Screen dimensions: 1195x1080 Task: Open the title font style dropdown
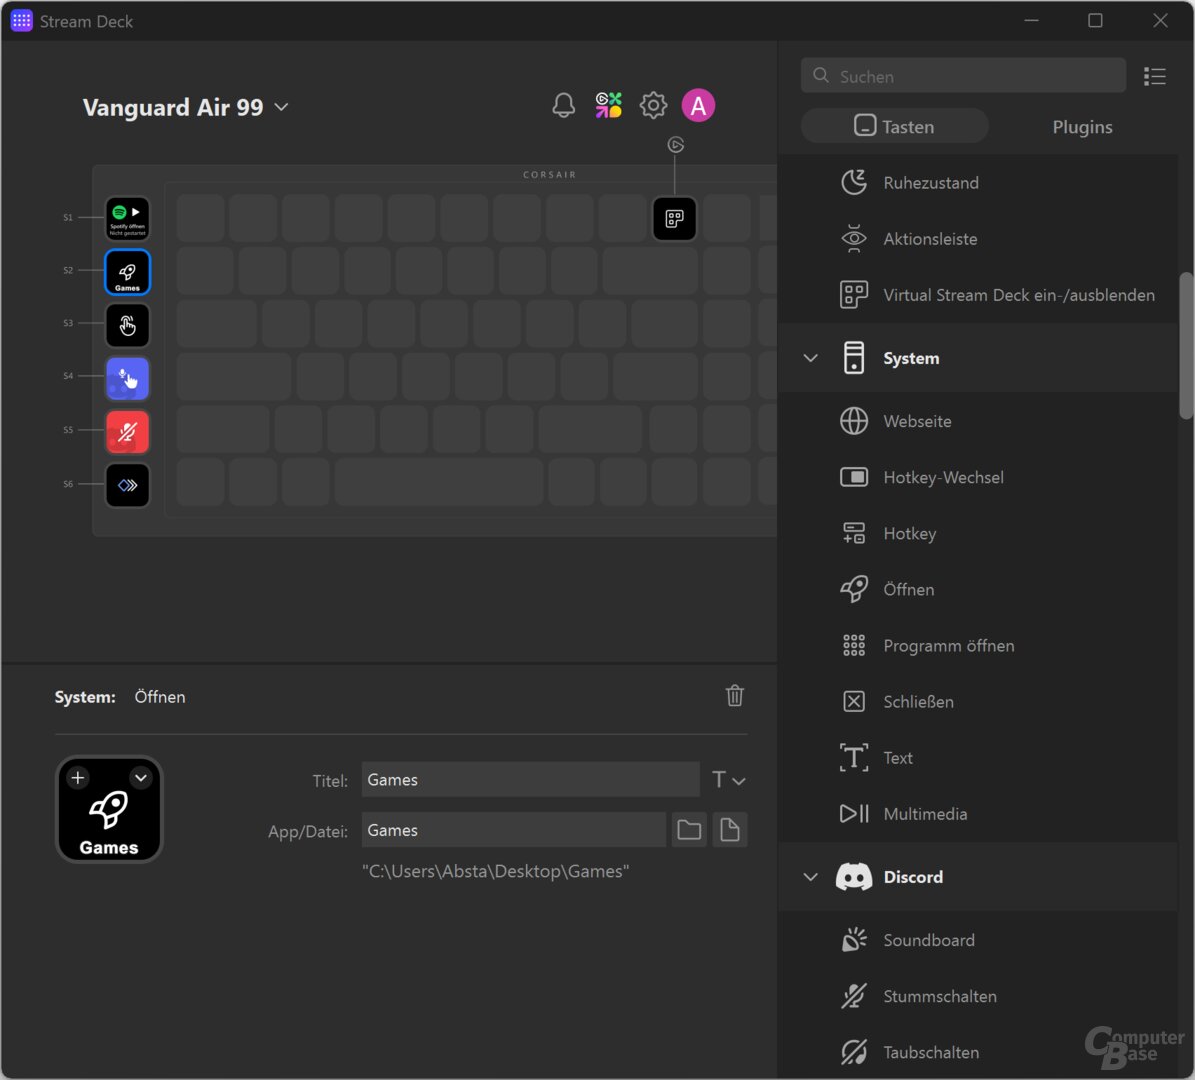pyautogui.click(x=729, y=780)
